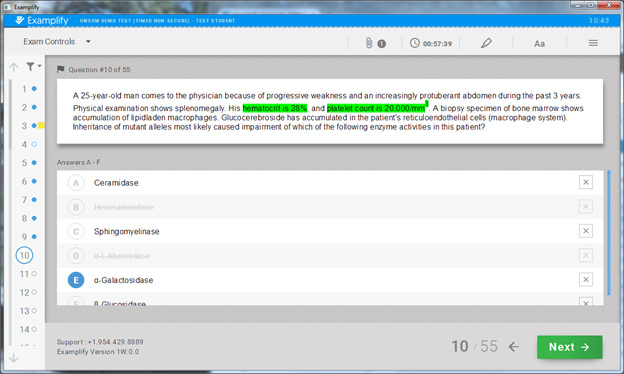
Task: Cross out answer α-Galactosidase
Action: (x=585, y=279)
